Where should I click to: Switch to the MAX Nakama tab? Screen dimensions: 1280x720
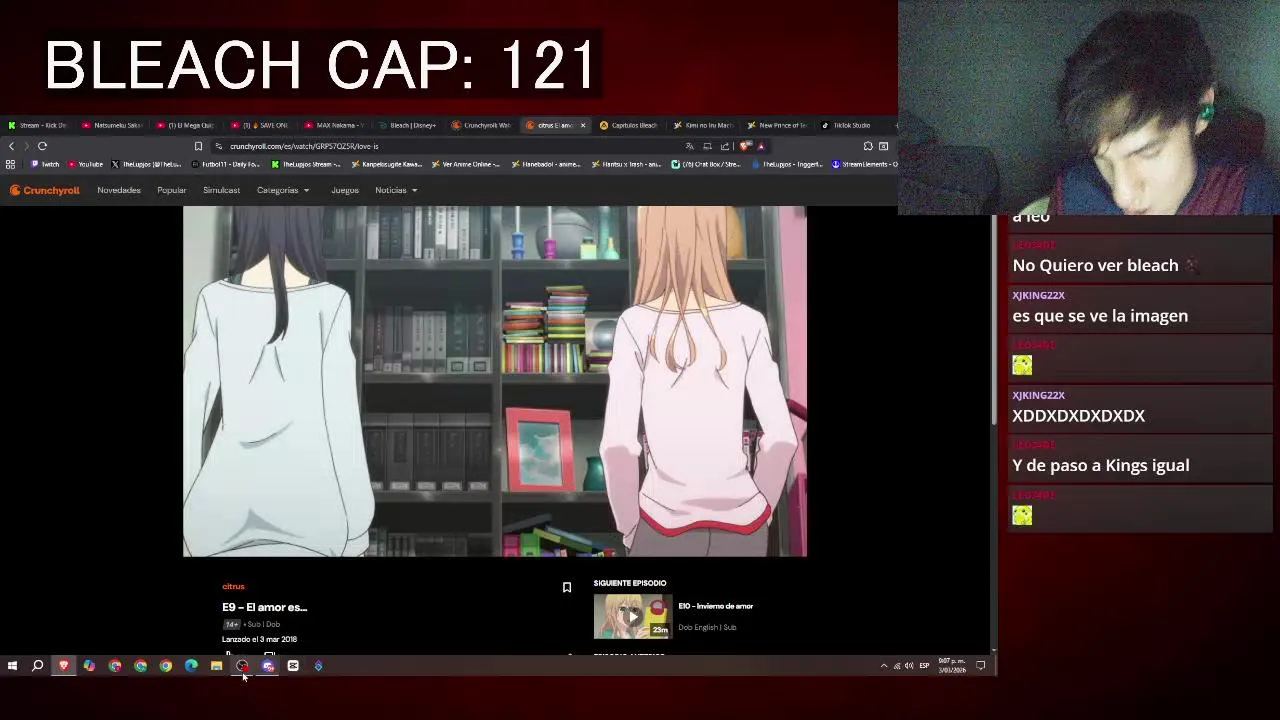click(333, 125)
